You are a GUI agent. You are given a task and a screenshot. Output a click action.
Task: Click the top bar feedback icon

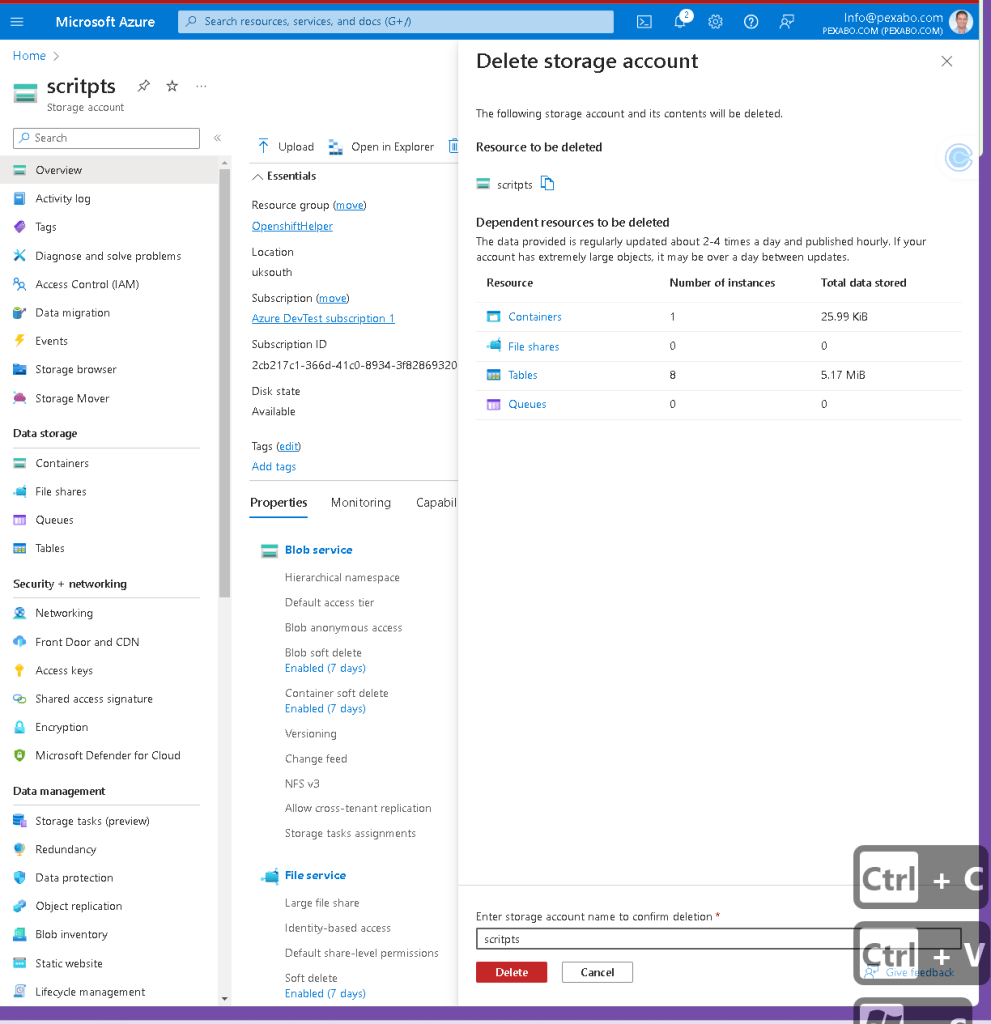pyautogui.click(x=787, y=22)
